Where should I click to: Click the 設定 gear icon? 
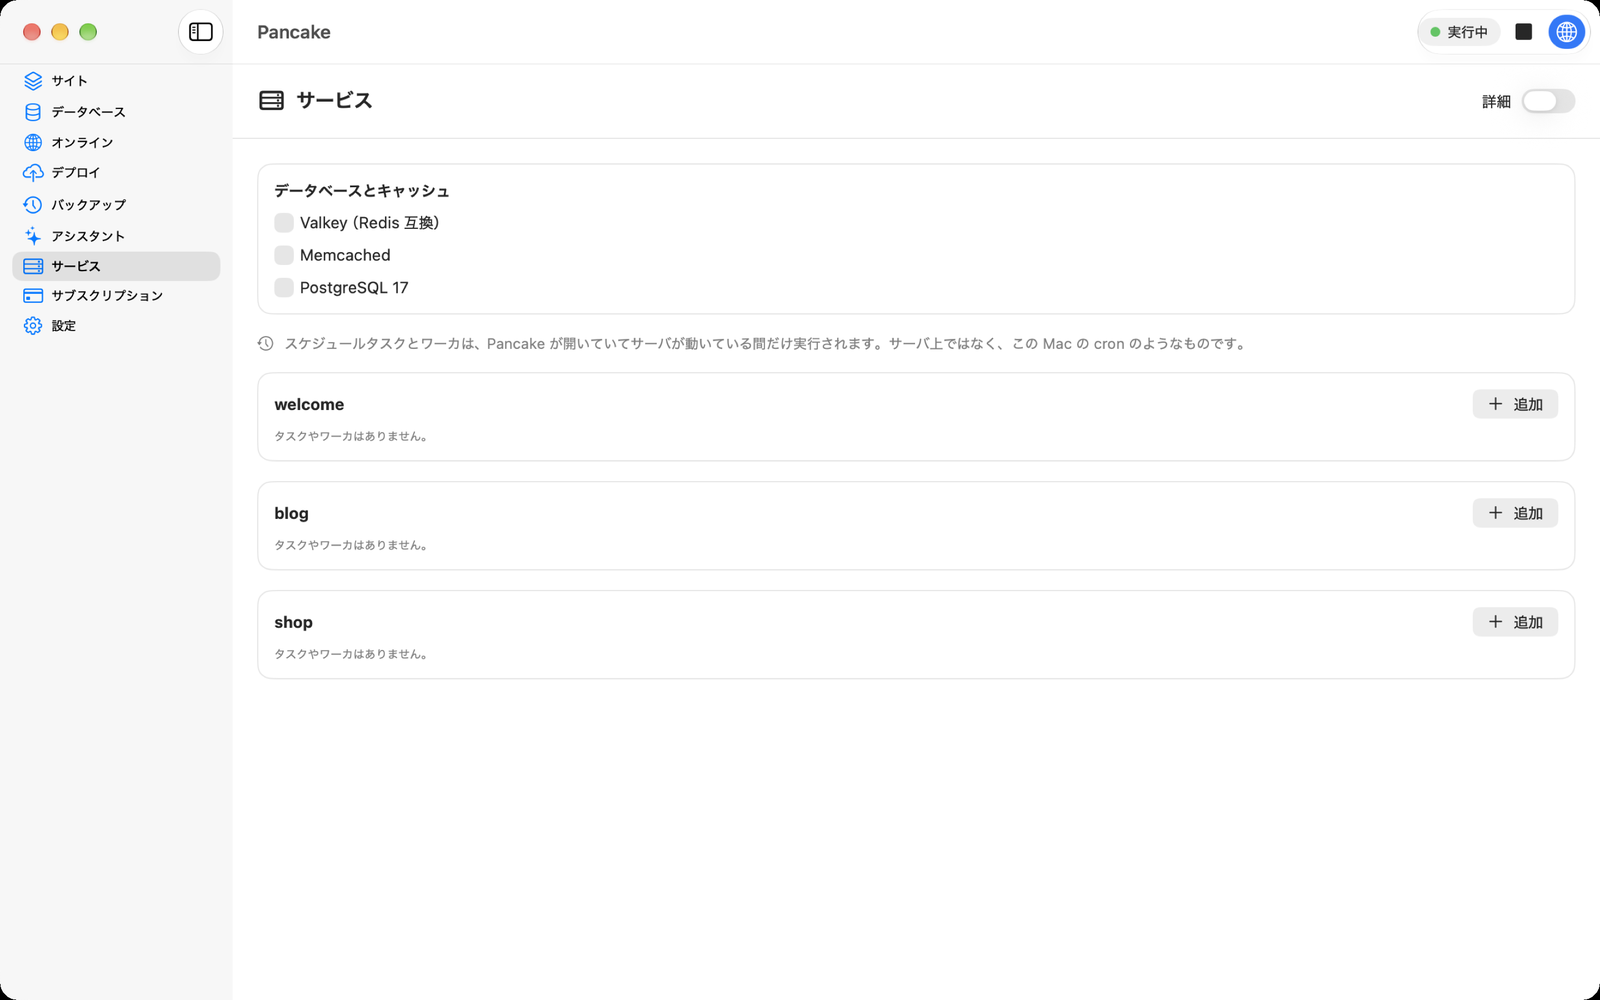point(33,326)
